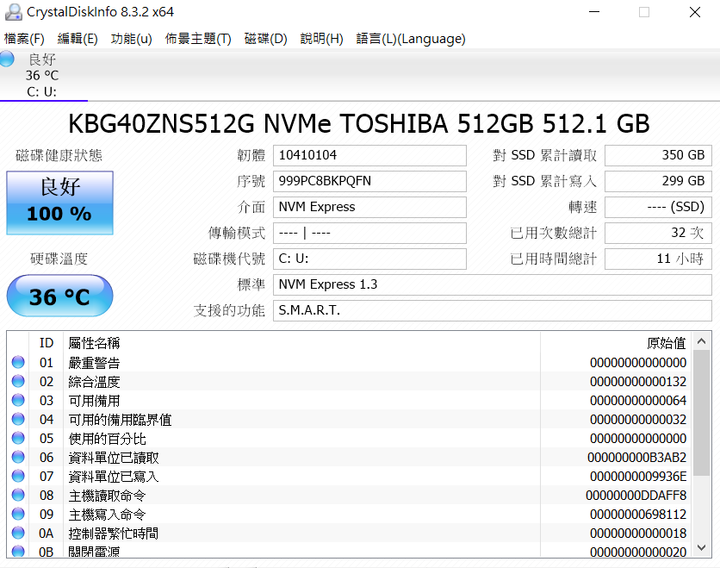720x568 pixels.
Task: Open the 編輯(E) menu
Action: [78, 39]
